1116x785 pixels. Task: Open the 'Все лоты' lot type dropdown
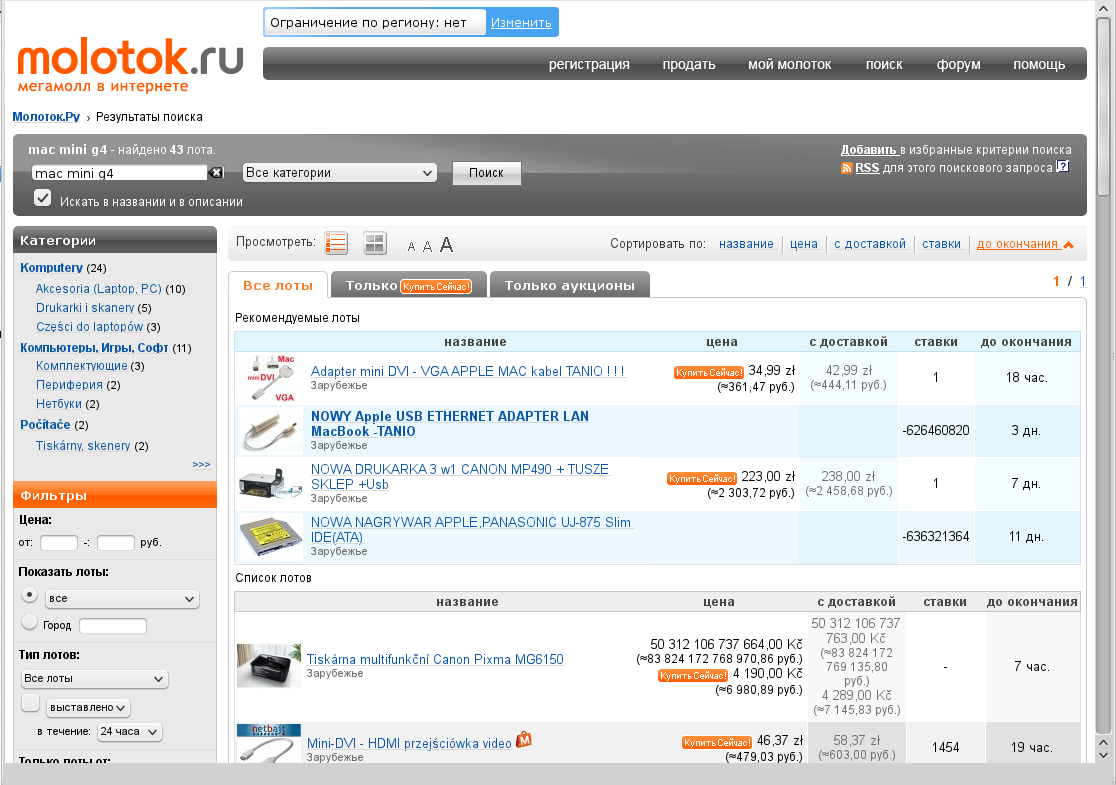coord(94,679)
